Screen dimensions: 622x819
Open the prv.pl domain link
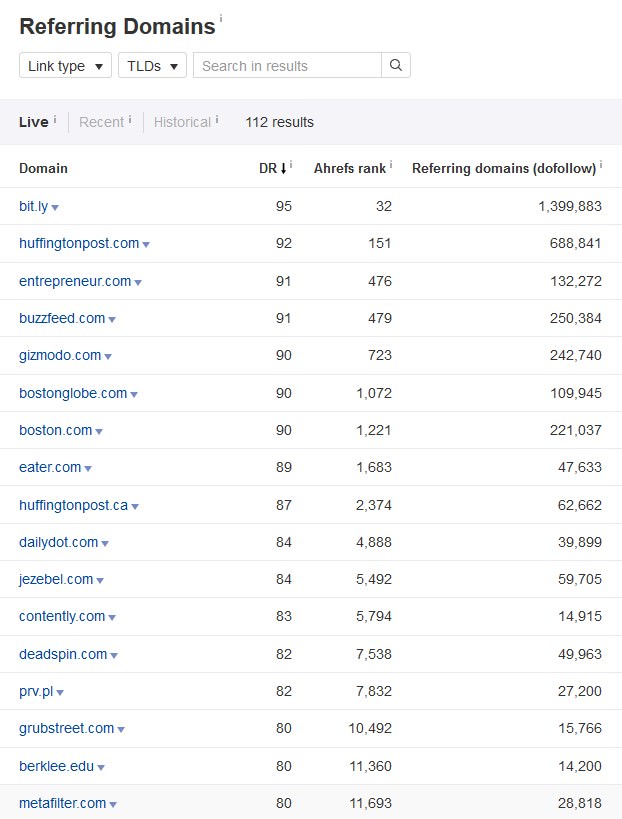[x=36, y=691]
